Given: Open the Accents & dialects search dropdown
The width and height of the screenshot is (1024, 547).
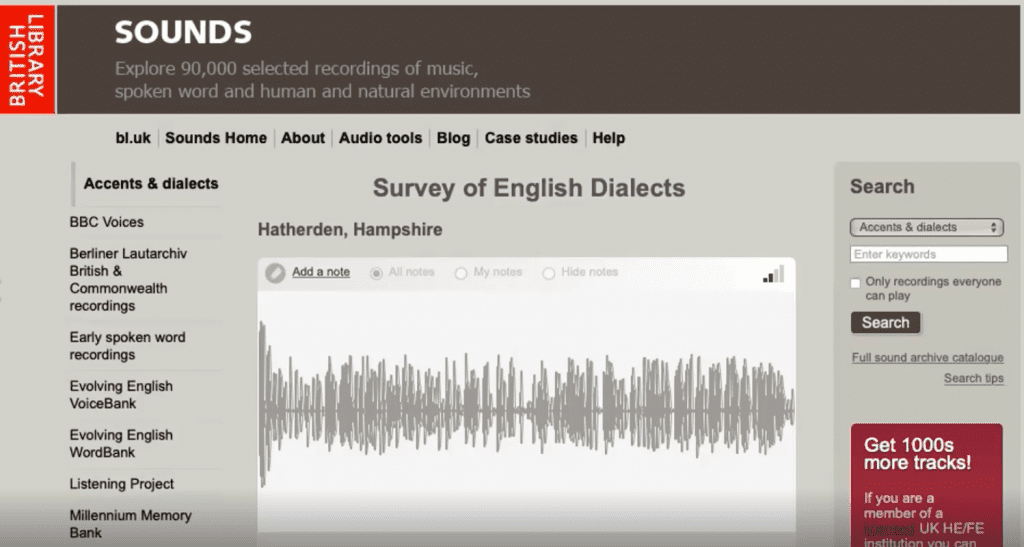Looking at the screenshot, I should tap(926, 227).
